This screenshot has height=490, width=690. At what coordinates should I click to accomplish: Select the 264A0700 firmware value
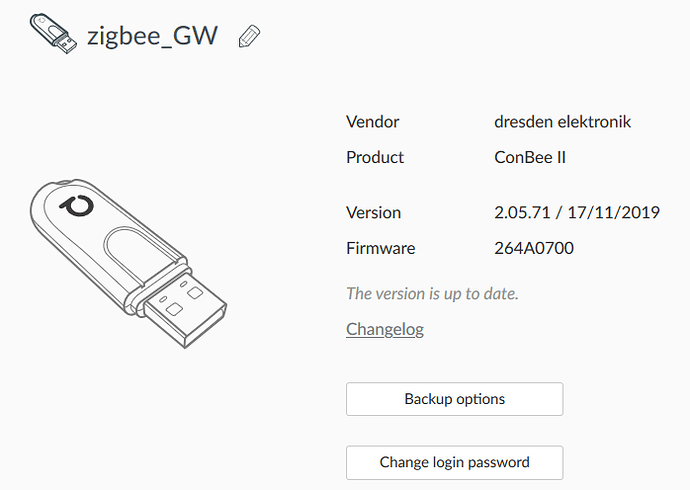tap(534, 249)
